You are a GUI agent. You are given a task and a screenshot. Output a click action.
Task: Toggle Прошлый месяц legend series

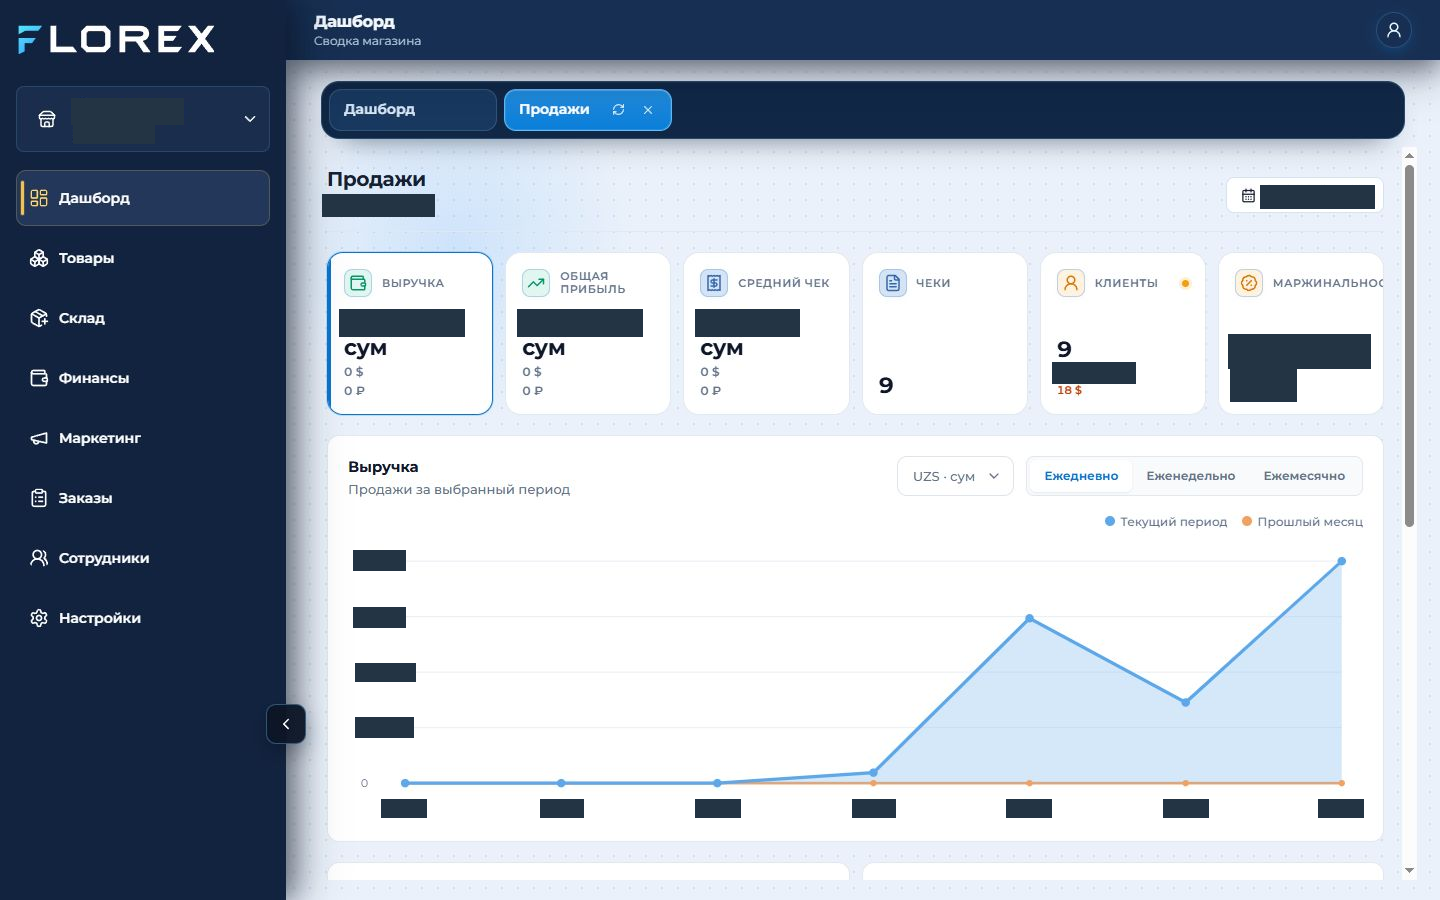pyautogui.click(x=1302, y=522)
